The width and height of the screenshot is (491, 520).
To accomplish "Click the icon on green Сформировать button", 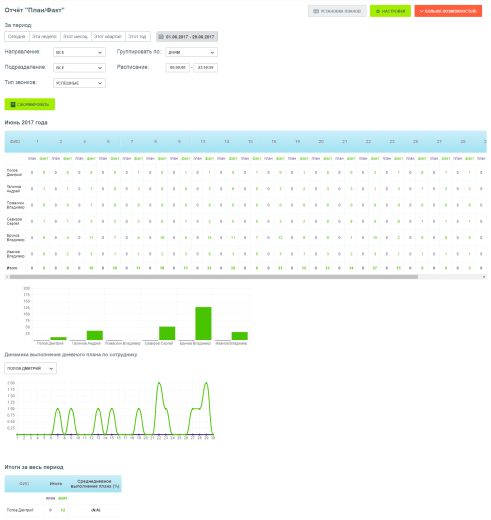I will tap(13, 104).
